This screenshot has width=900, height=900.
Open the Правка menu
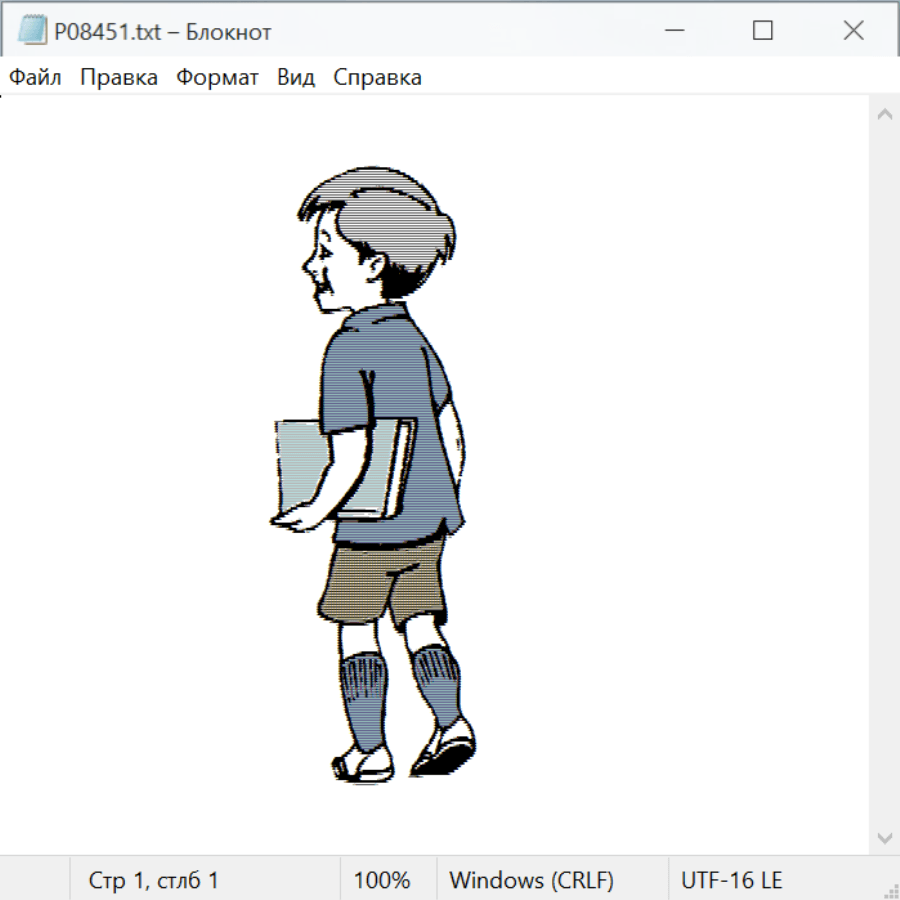[119, 78]
